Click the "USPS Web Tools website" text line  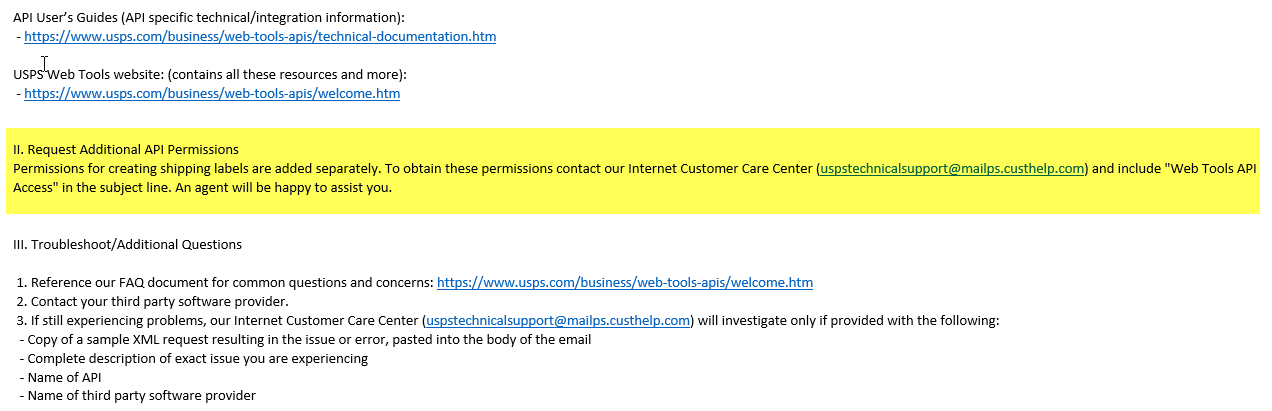(90, 75)
